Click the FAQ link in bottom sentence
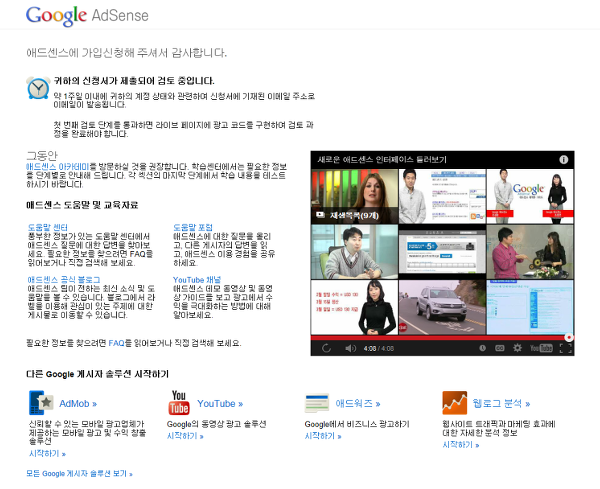Image resolution: width=600 pixels, height=489 pixels. click(116, 343)
